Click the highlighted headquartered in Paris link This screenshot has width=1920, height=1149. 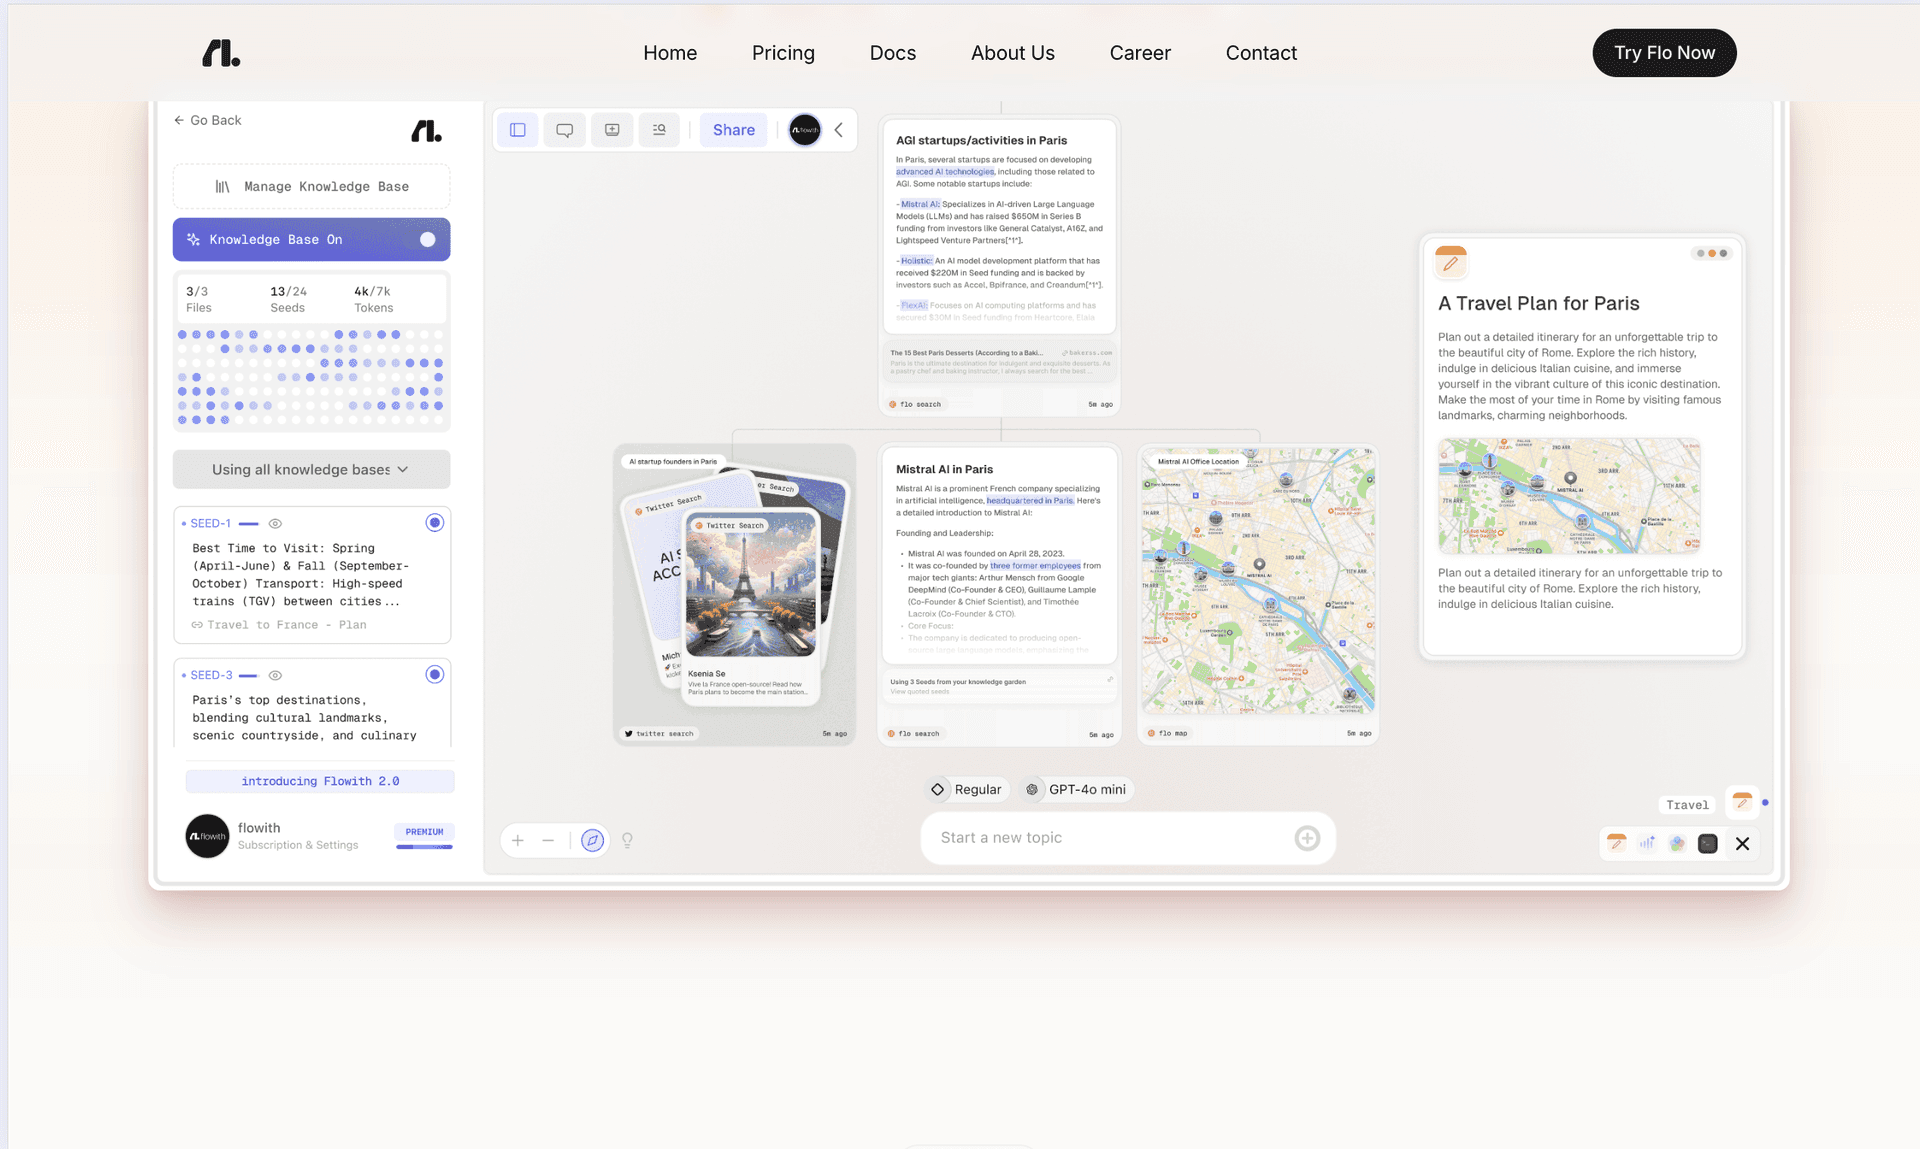(1030, 500)
